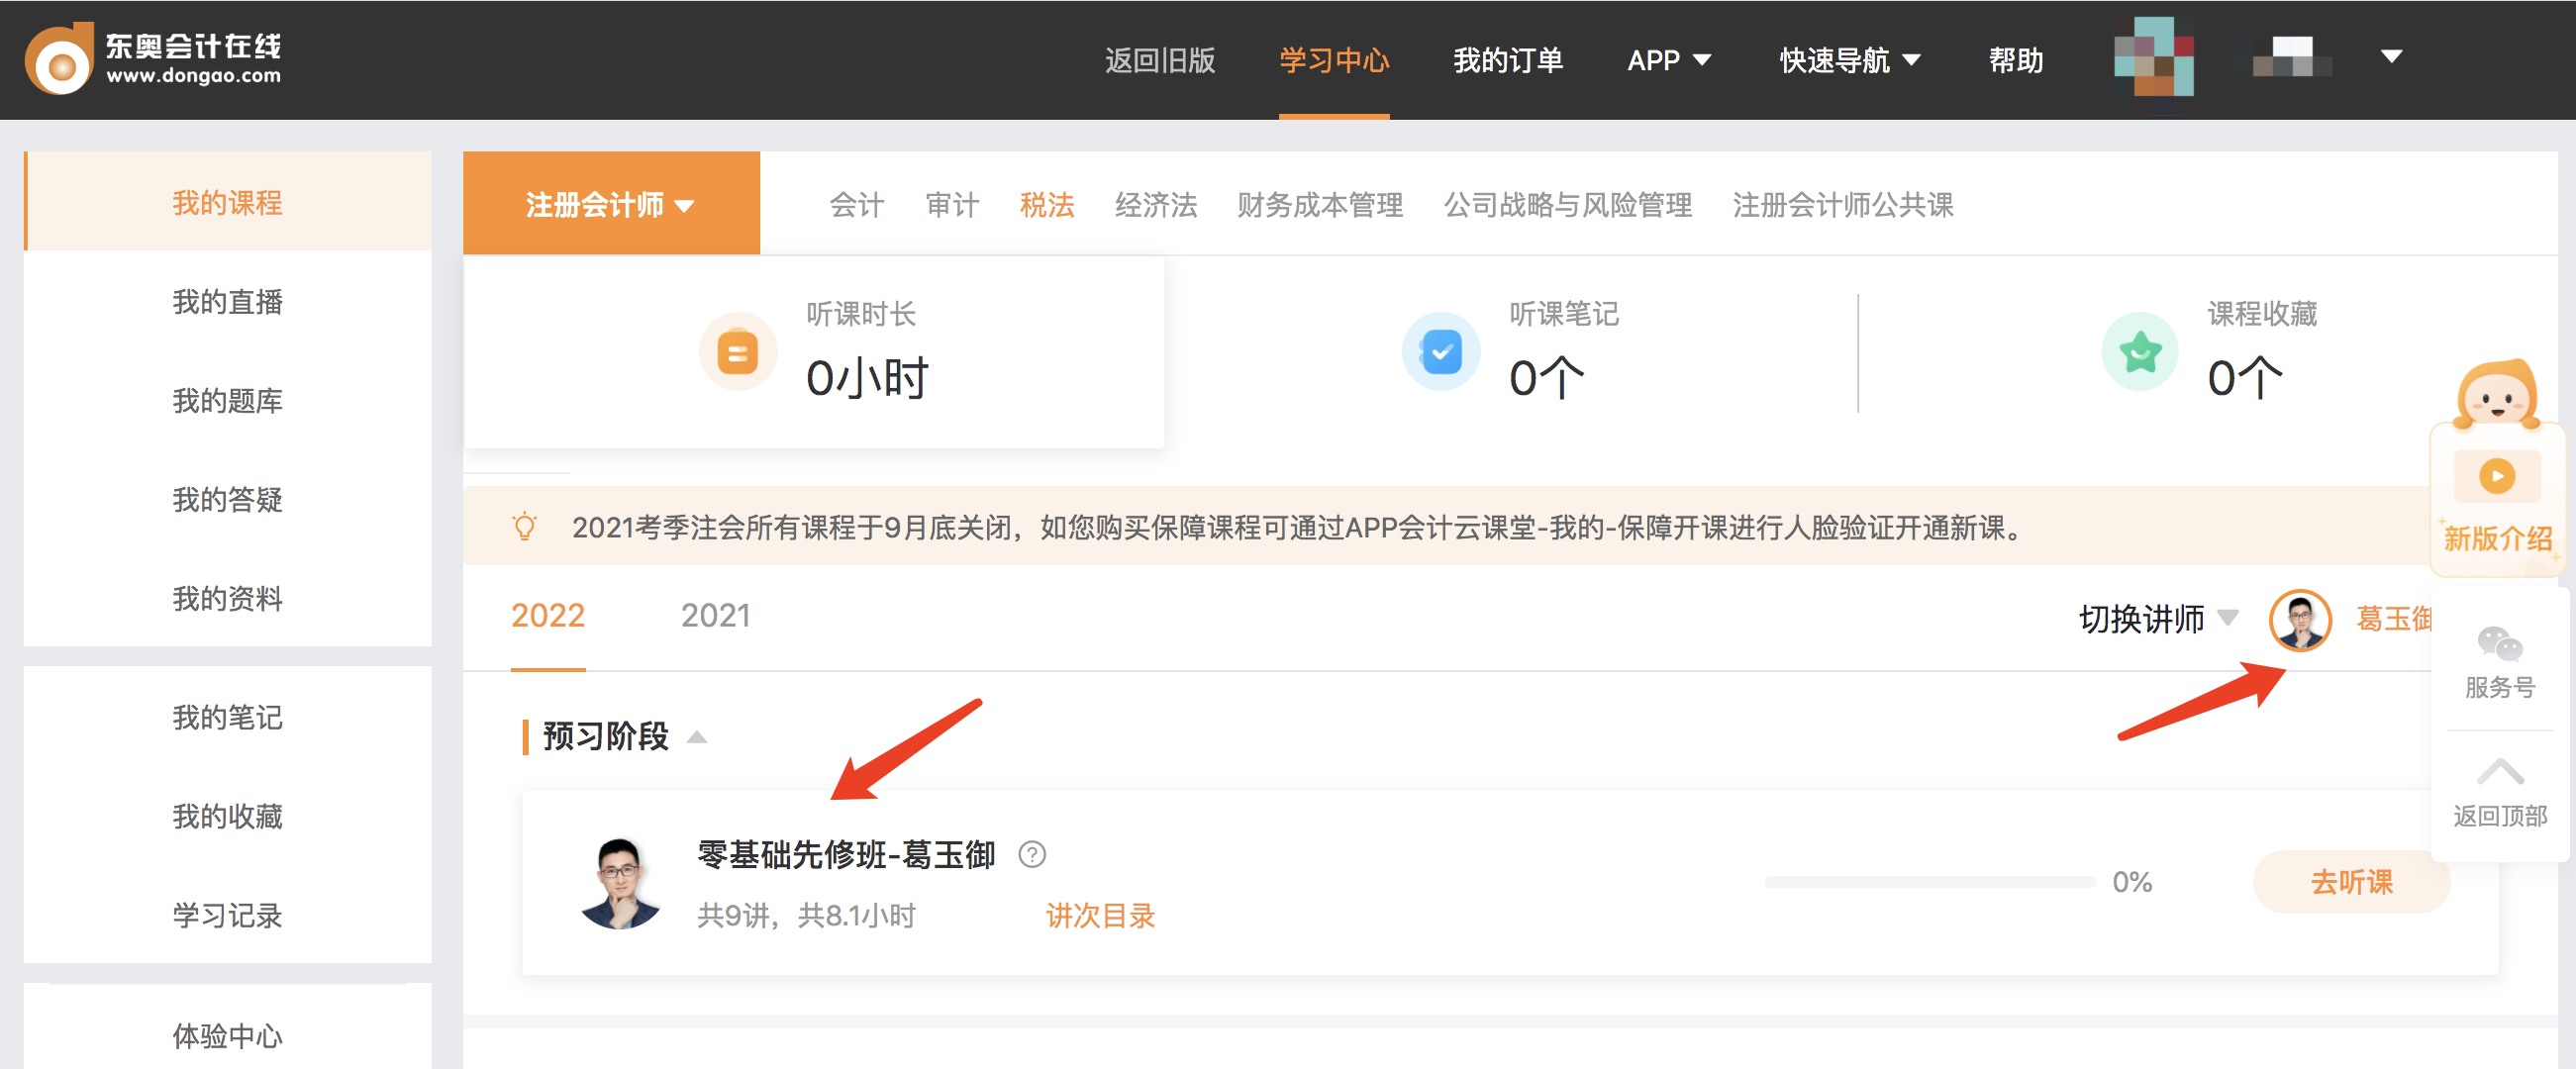Open the 新版介绍 video introduction icon
Image resolution: width=2576 pixels, height=1069 pixels.
tap(2497, 477)
